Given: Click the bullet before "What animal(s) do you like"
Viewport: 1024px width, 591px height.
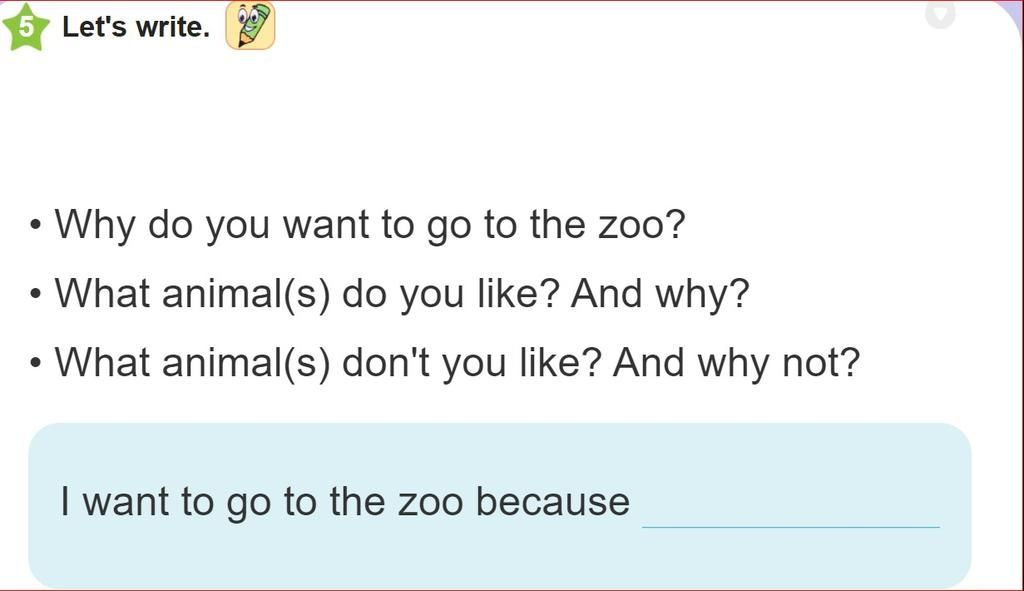Looking at the screenshot, I should tap(36, 295).
